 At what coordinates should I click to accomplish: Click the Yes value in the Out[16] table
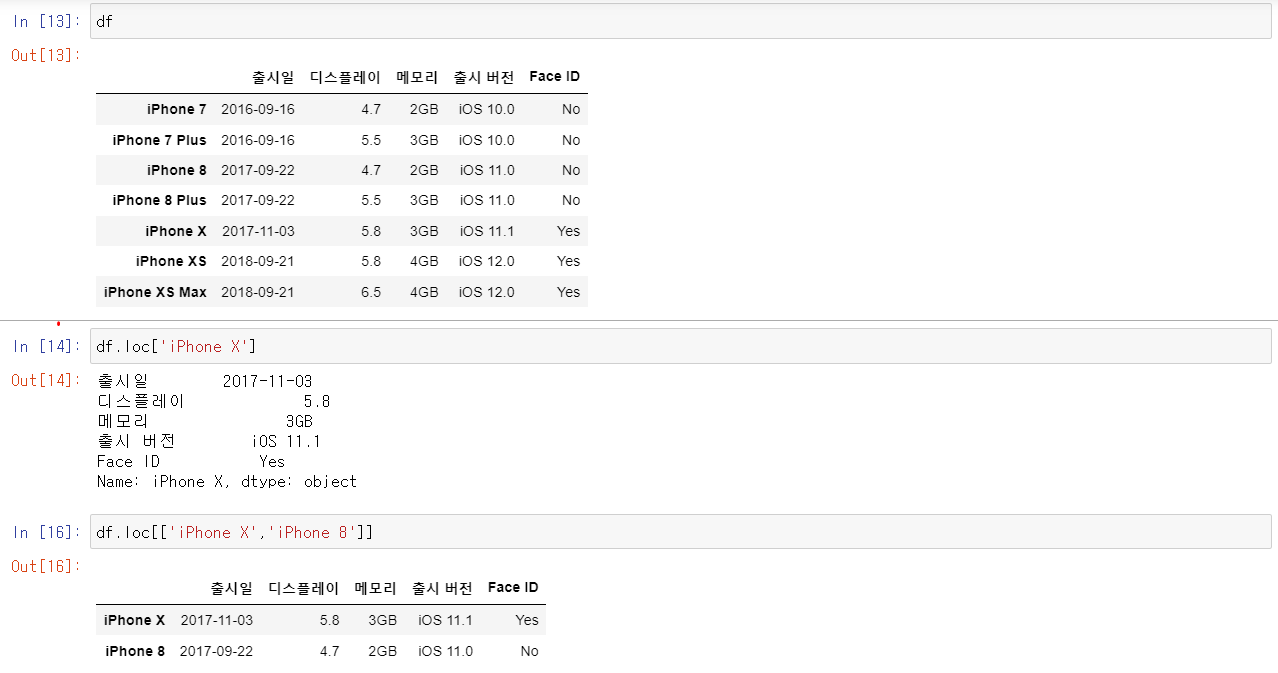[527, 620]
